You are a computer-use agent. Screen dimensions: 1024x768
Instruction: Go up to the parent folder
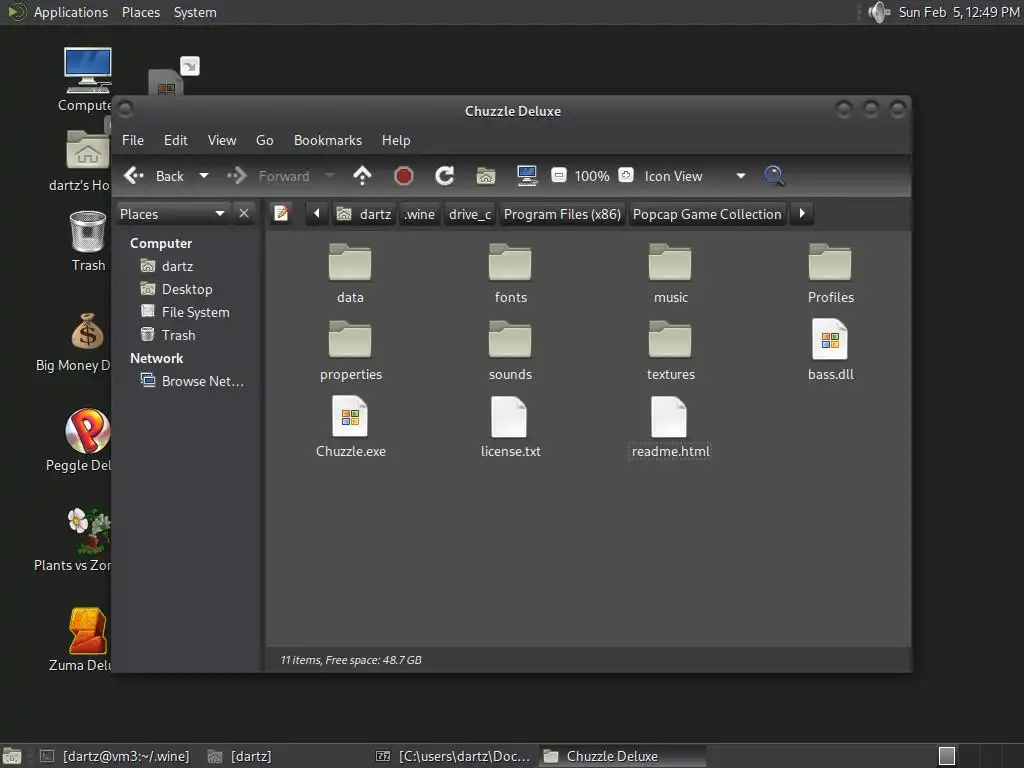(x=362, y=176)
